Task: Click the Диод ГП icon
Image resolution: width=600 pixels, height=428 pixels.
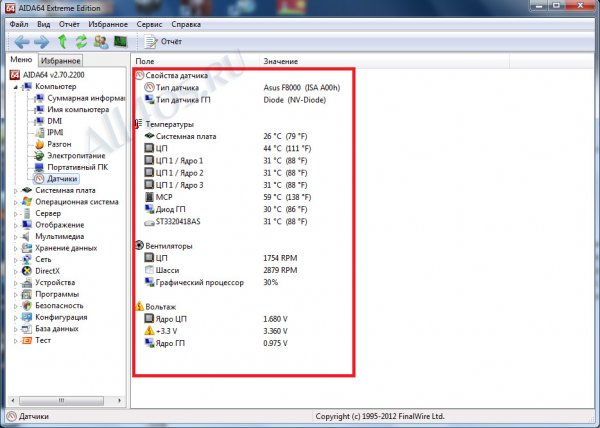Action: [x=149, y=209]
